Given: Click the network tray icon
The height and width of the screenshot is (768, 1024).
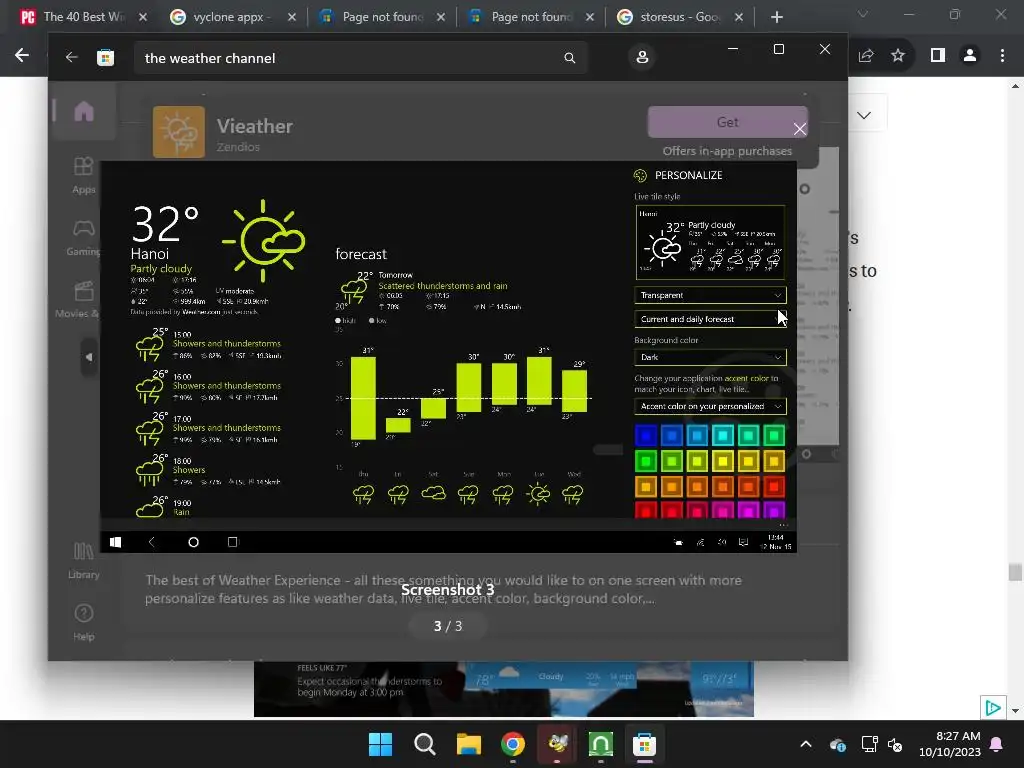Looking at the screenshot, I should point(869,744).
